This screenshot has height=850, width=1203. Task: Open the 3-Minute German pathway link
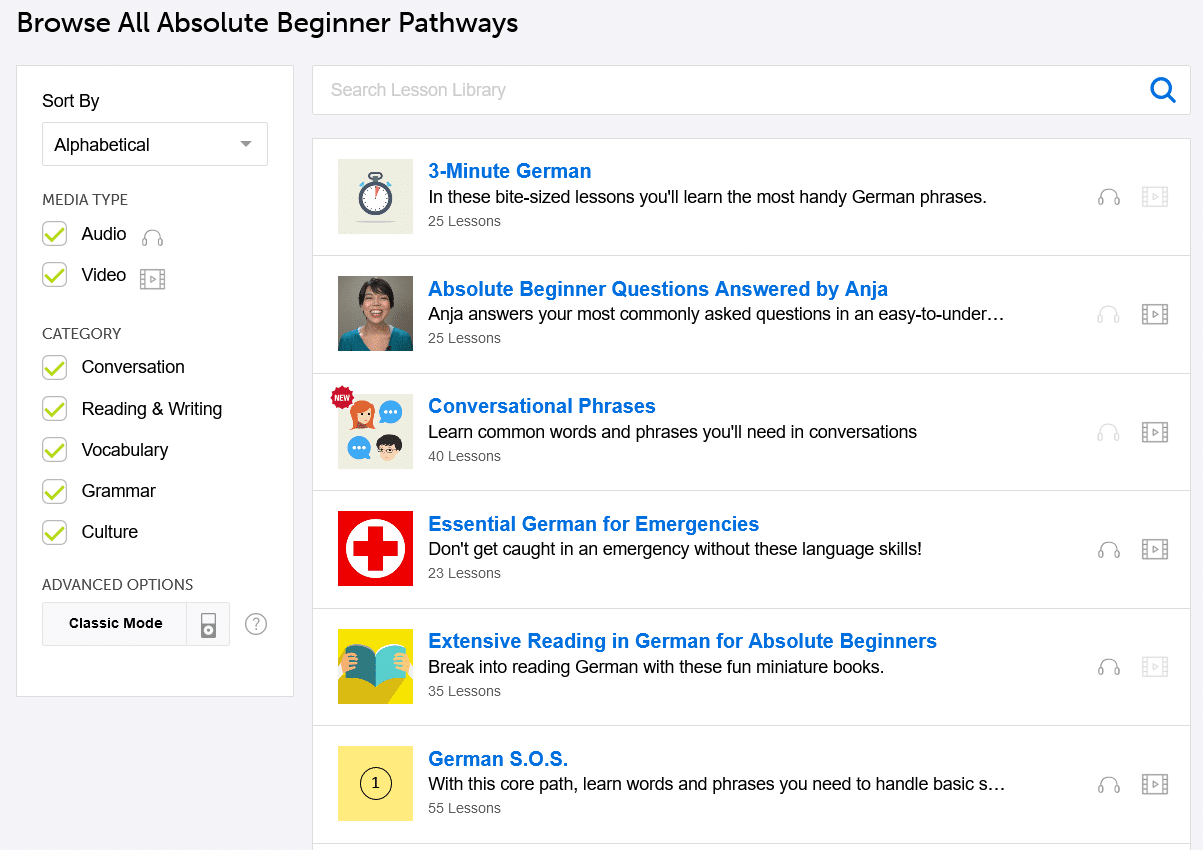[509, 171]
